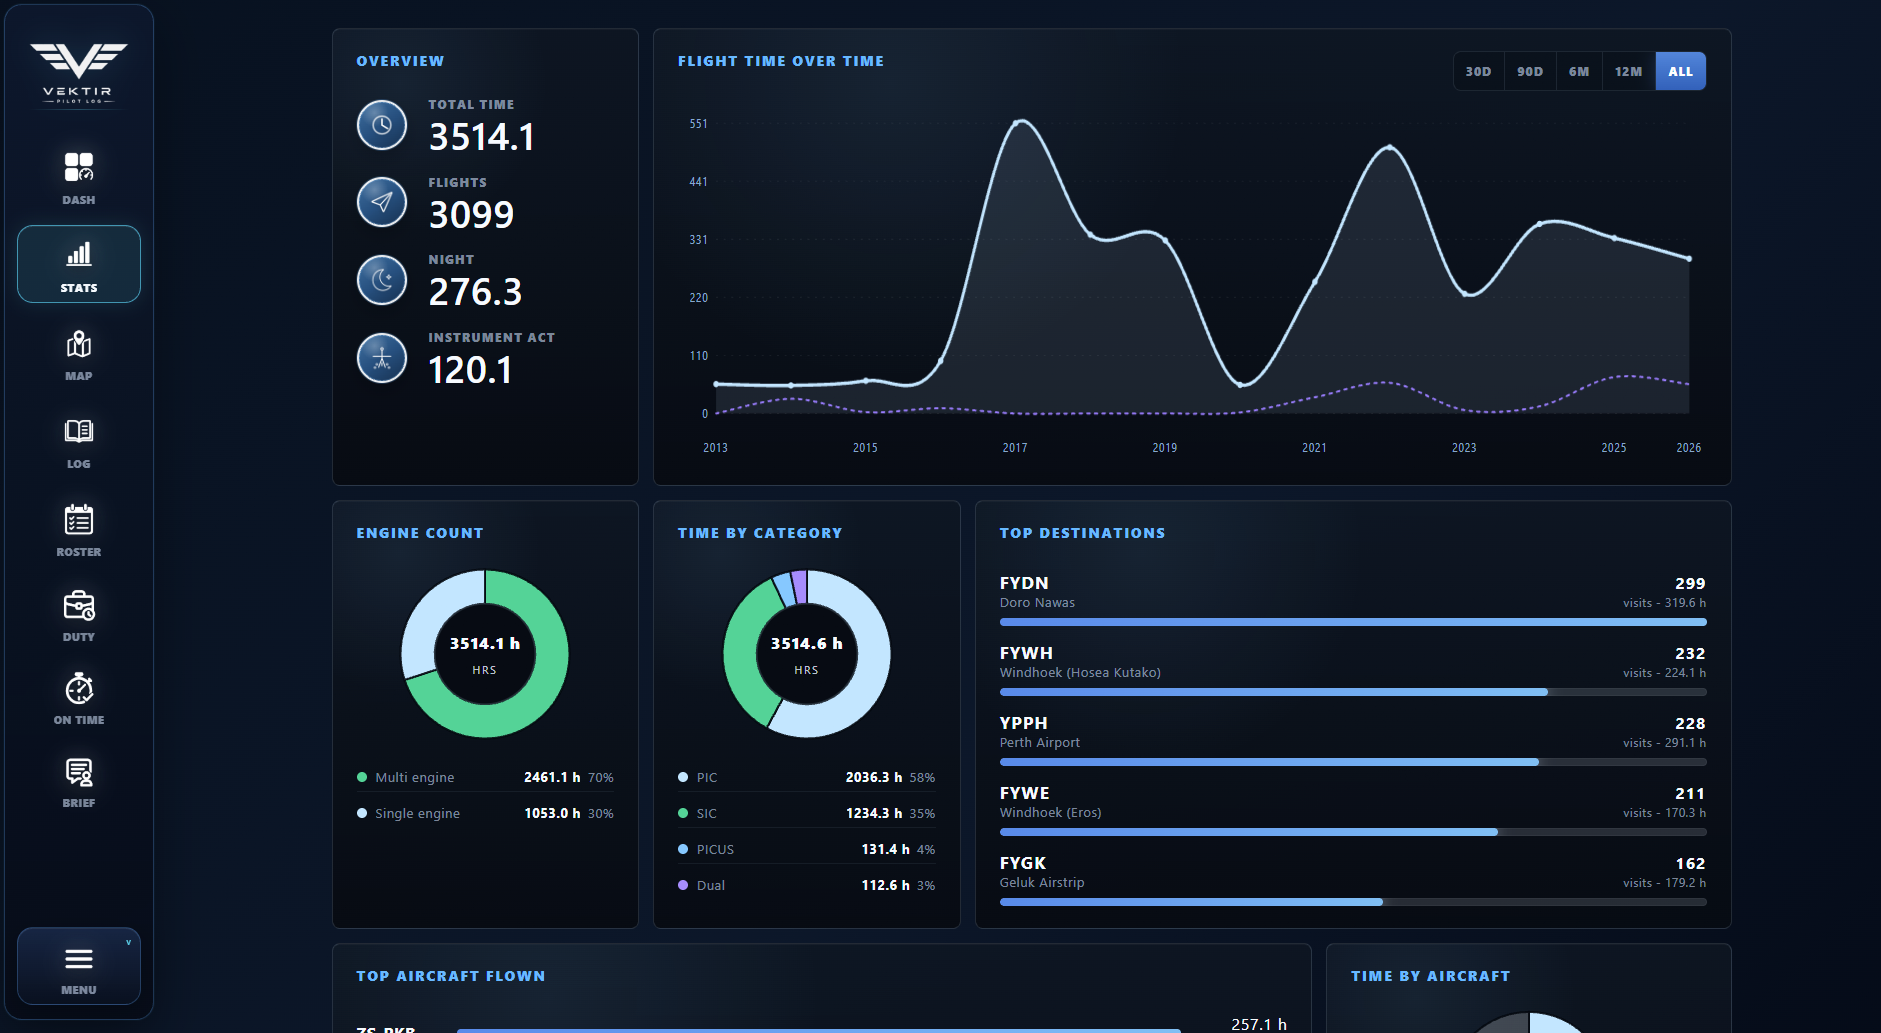
Task: Open the Brief icon in sidebar
Action: pos(79,772)
